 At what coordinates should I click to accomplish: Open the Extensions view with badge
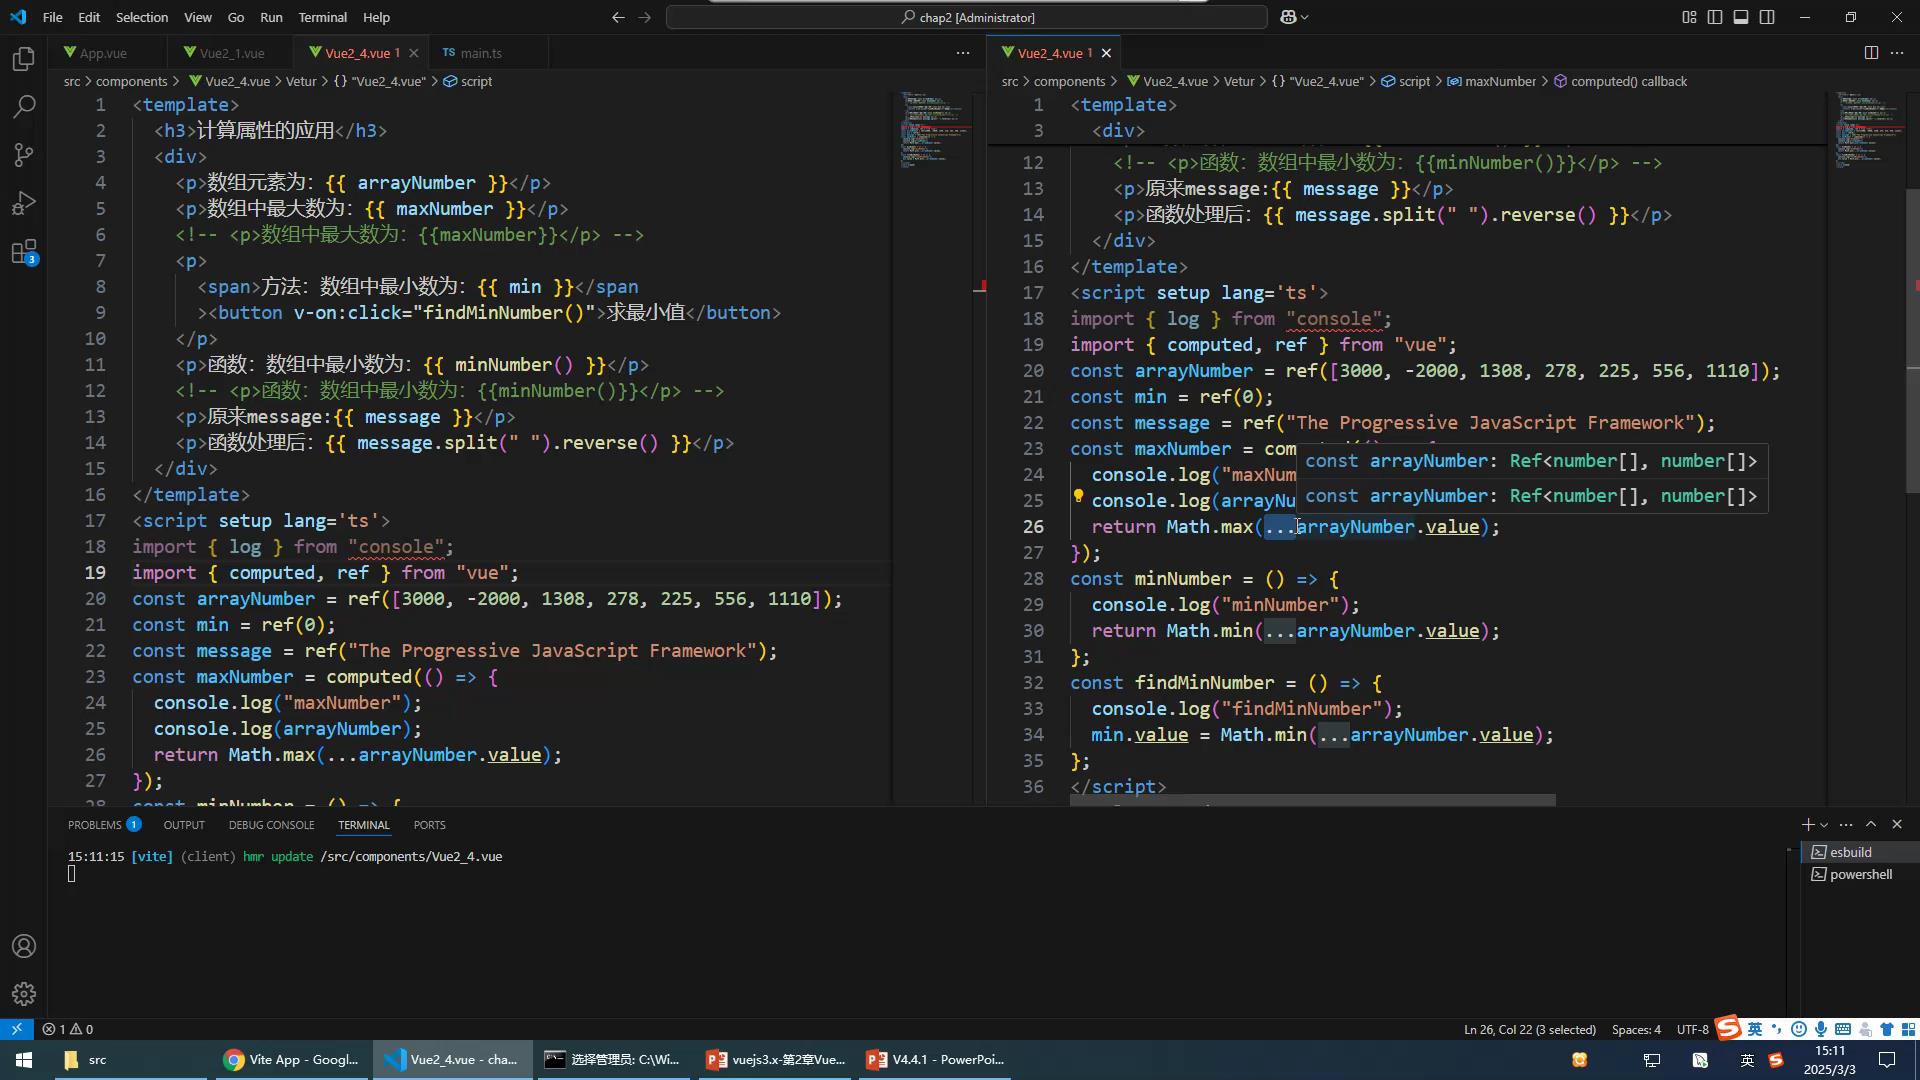(24, 252)
